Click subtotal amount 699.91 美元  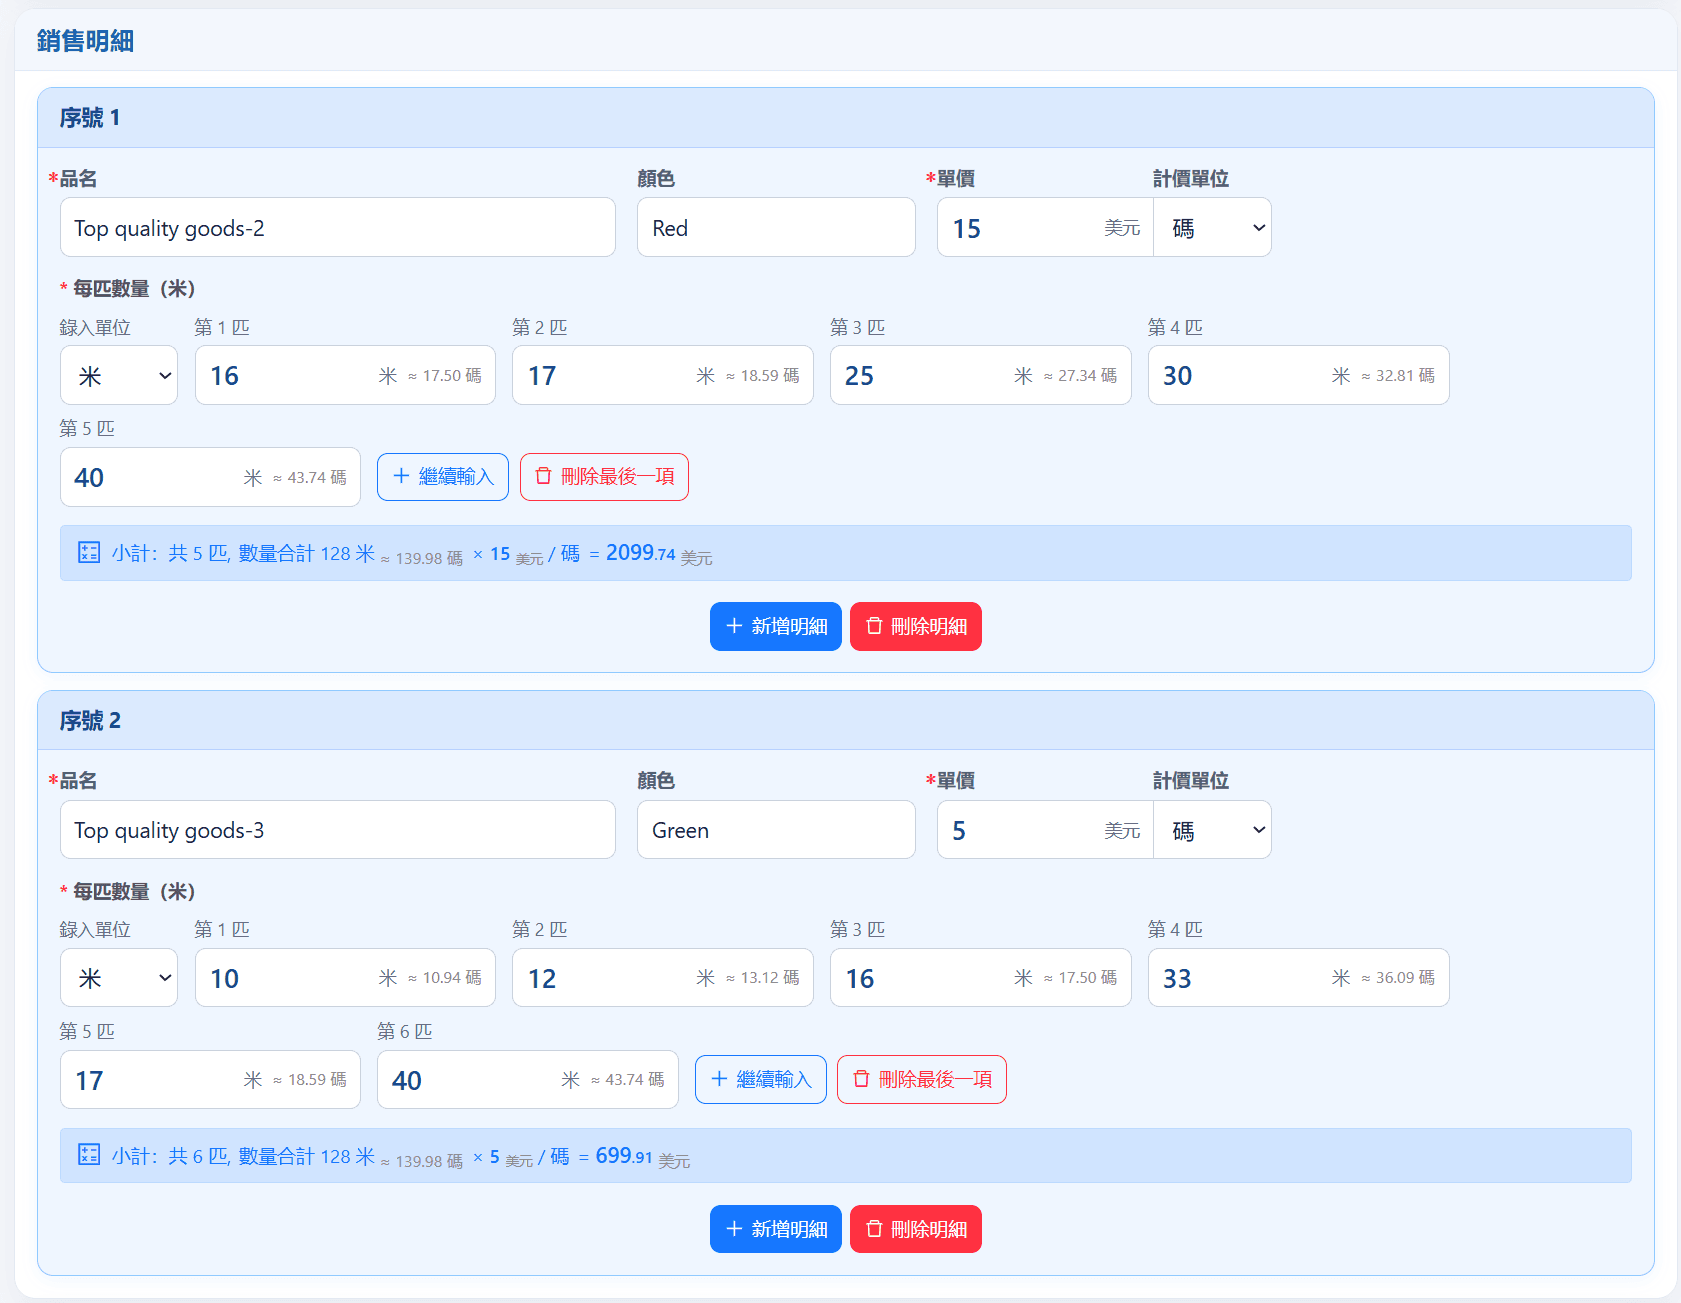coord(643,1156)
